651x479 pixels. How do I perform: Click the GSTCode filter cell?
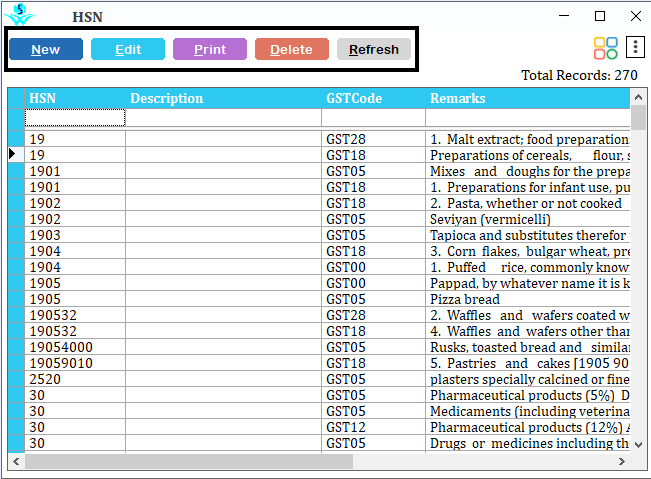pos(373,118)
